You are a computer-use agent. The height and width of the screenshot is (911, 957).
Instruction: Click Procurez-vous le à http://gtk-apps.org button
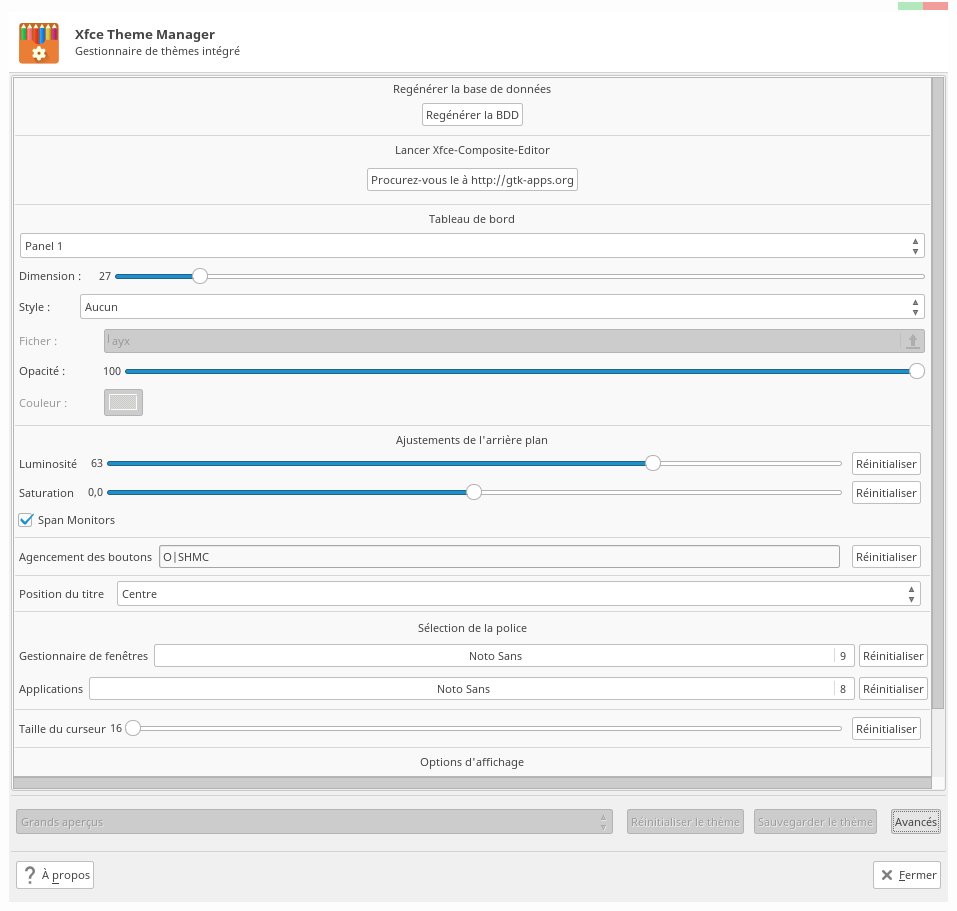(x=472, y=180)
